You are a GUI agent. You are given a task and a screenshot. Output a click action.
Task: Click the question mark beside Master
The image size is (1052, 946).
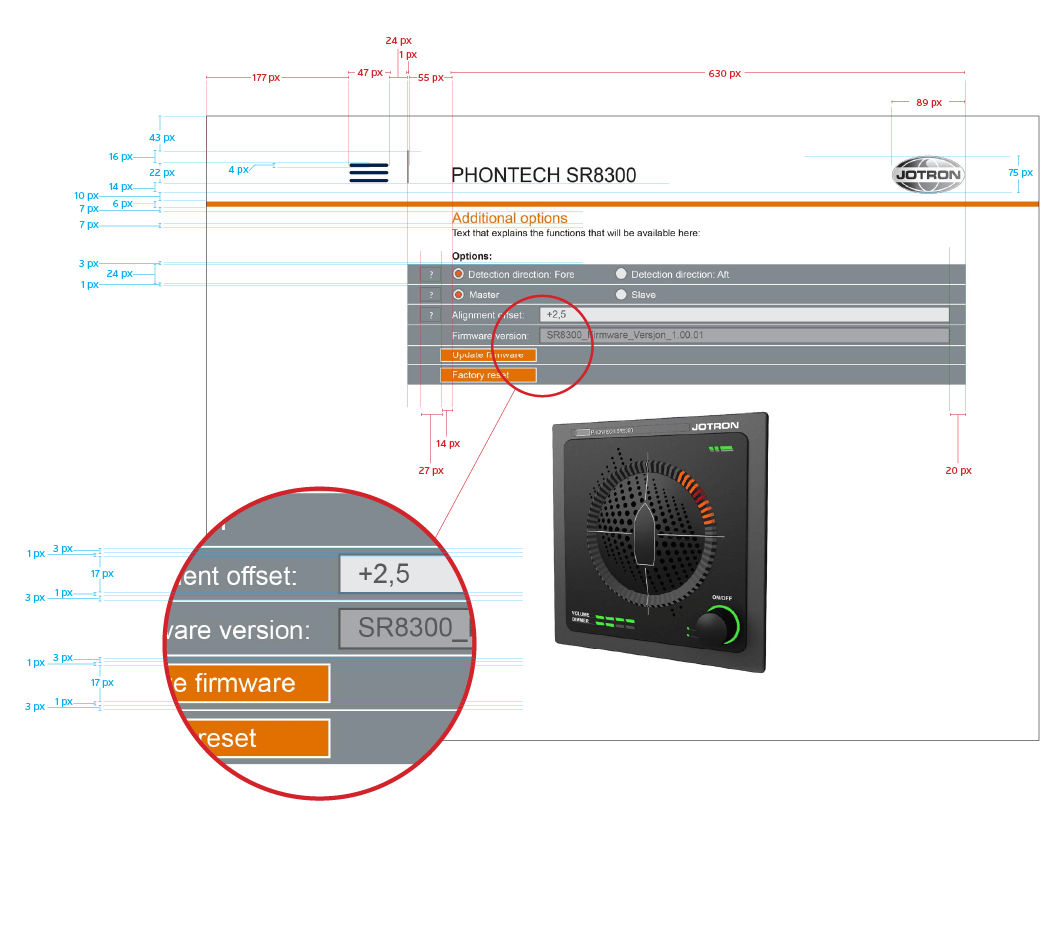[431, 295]
